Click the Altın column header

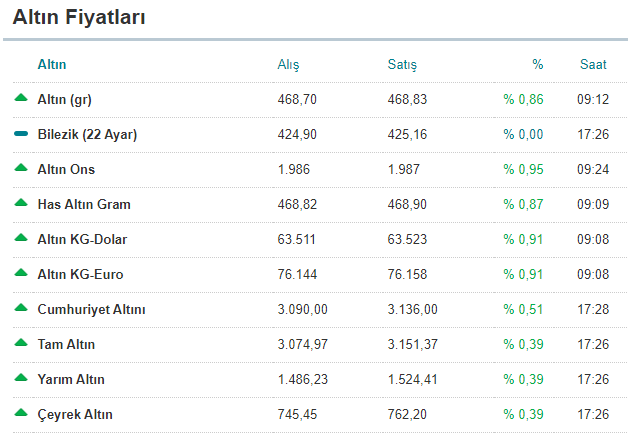[x=52, y=65]
